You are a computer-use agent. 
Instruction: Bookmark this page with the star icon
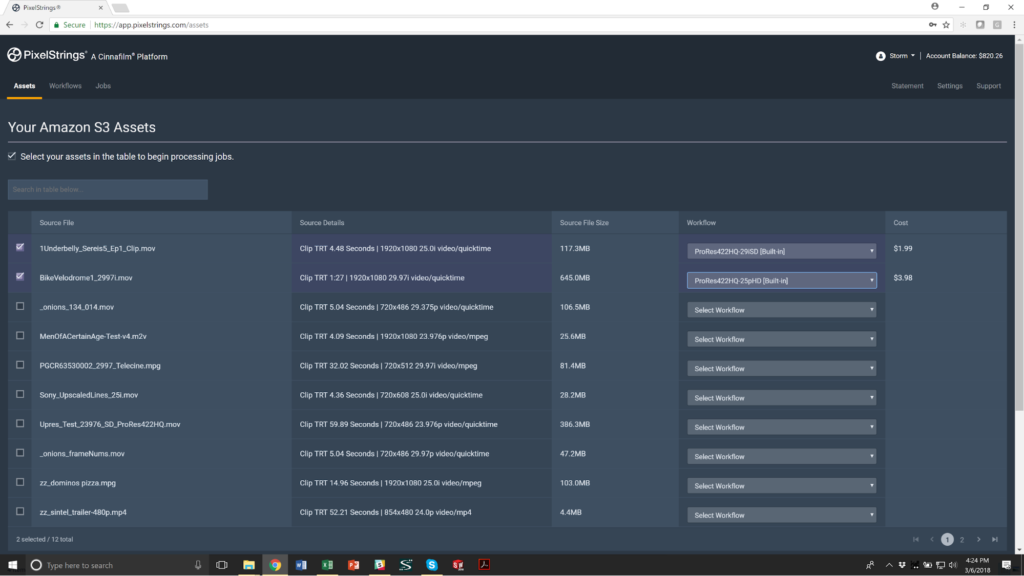(x=946, y=25)
